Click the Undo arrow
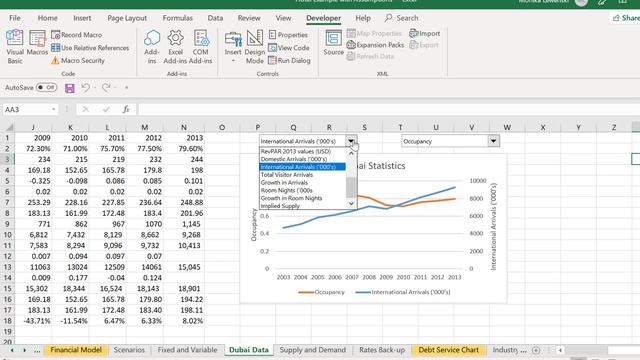 pyautogui.click(x=85, y=87)
